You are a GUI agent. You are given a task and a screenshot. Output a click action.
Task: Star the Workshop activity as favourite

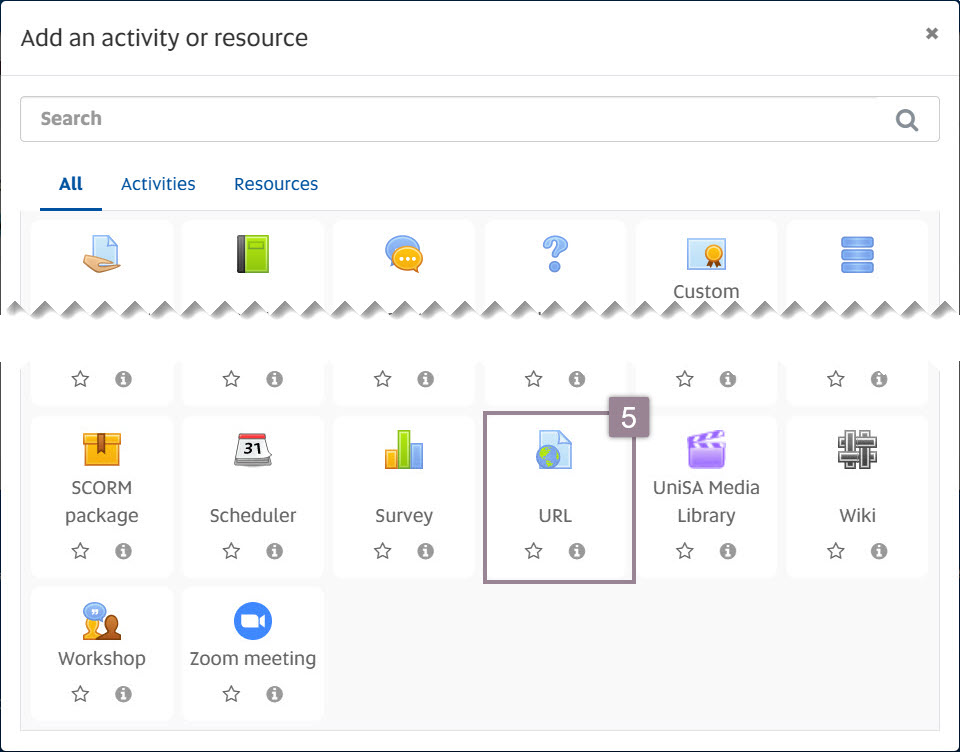pyautogui.click(x=80, y=693)
